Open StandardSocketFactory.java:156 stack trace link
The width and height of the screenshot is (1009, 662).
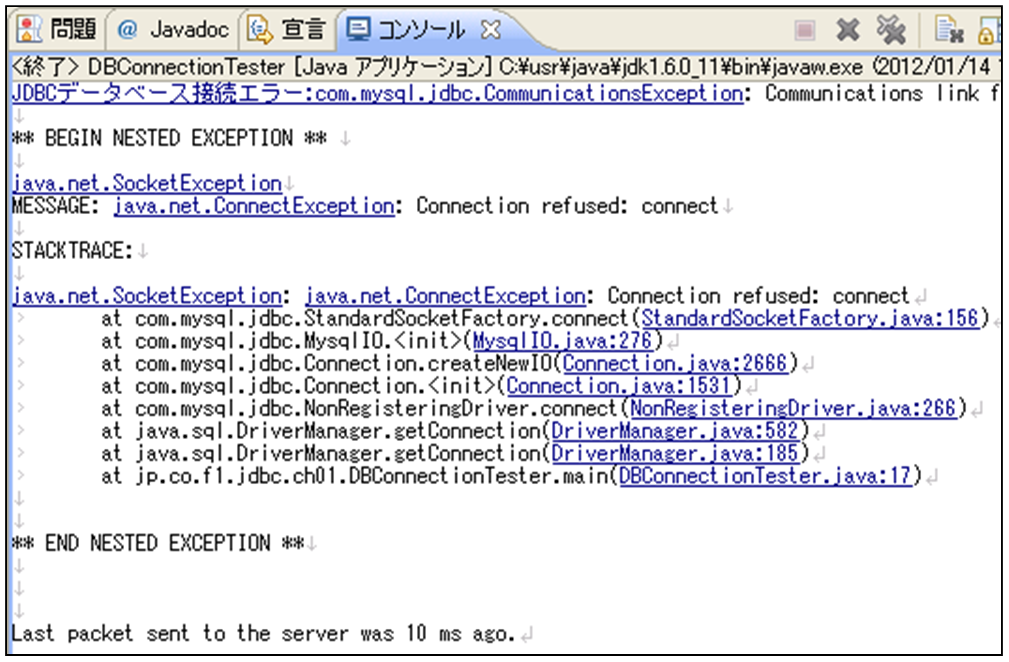coord(814,318)
